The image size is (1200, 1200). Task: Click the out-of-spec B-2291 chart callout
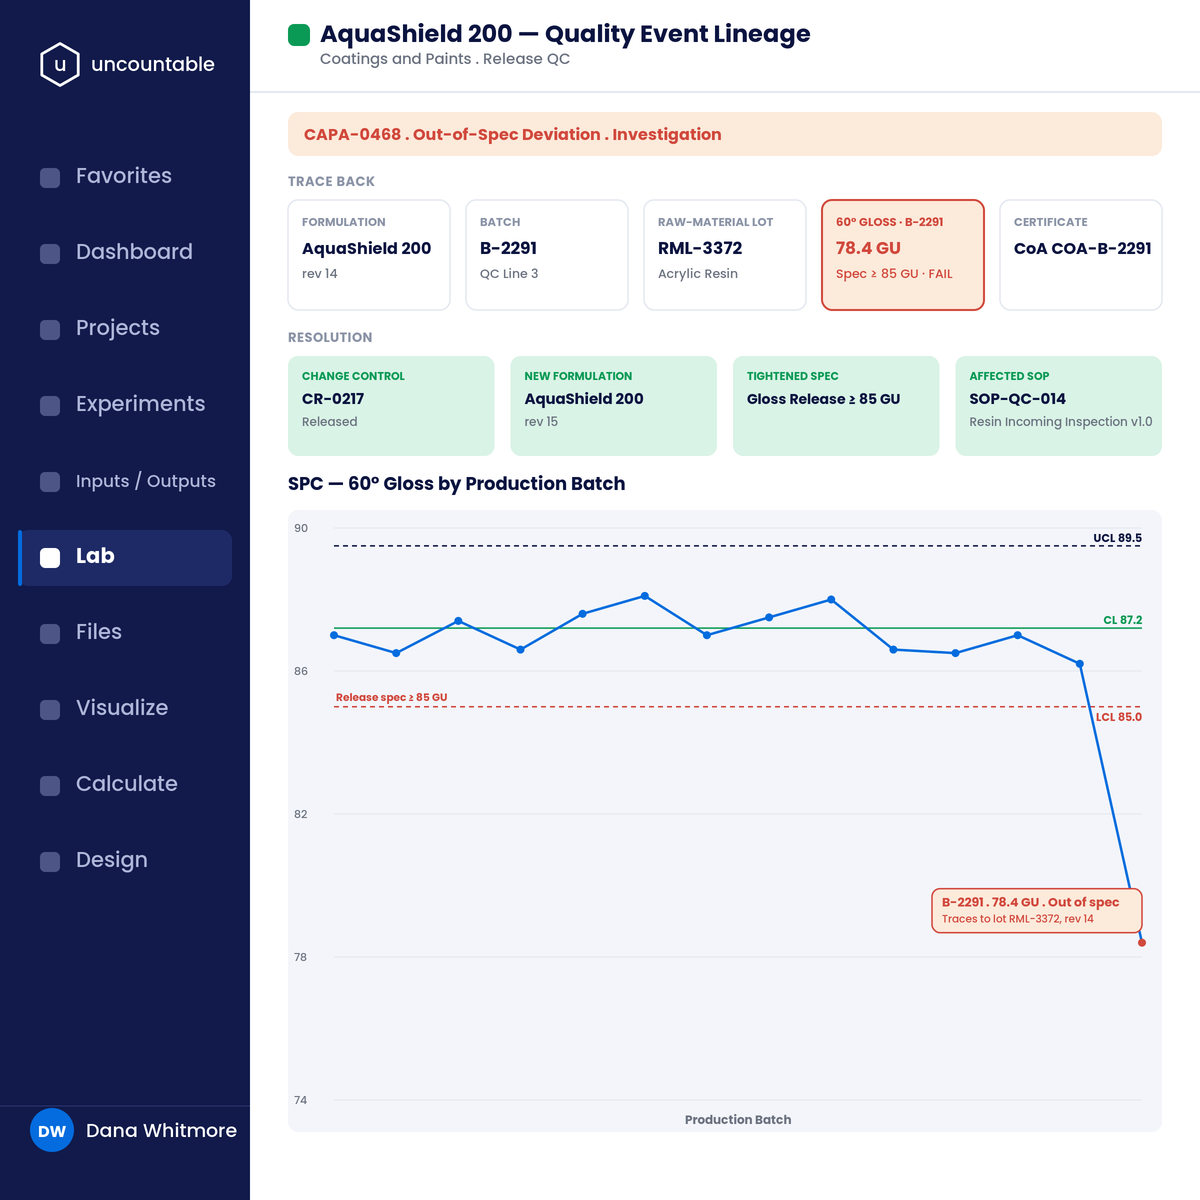[1037, 911]
